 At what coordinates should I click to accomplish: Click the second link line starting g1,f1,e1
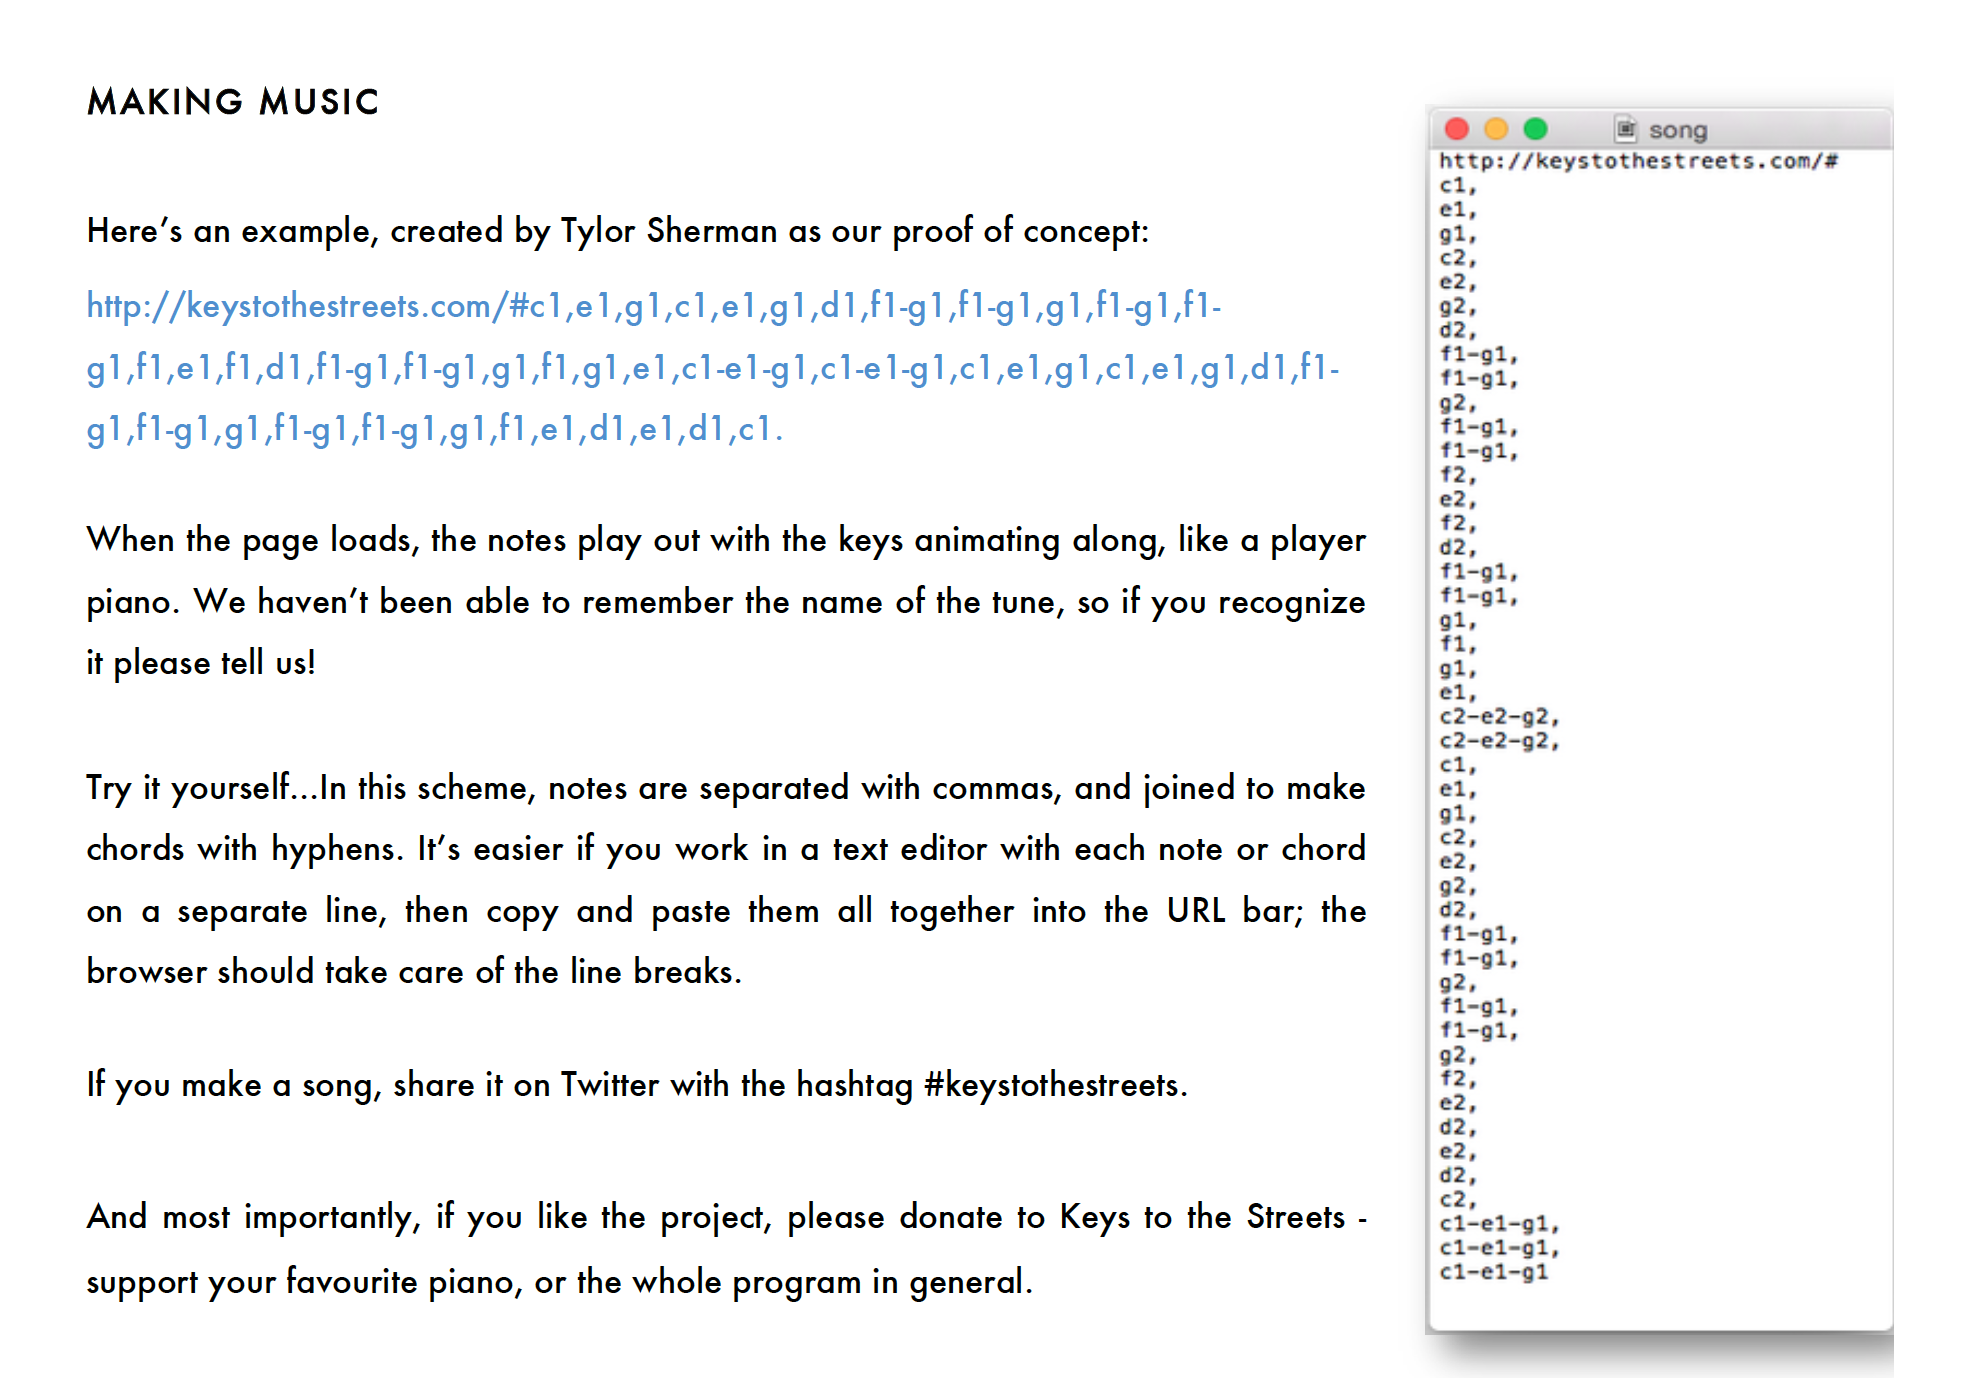(x=712, y=368)
